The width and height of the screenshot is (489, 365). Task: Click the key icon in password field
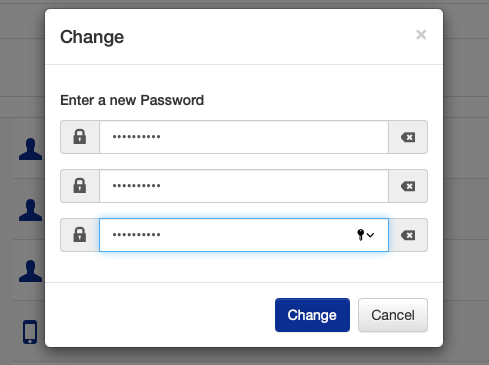[360, 235]
